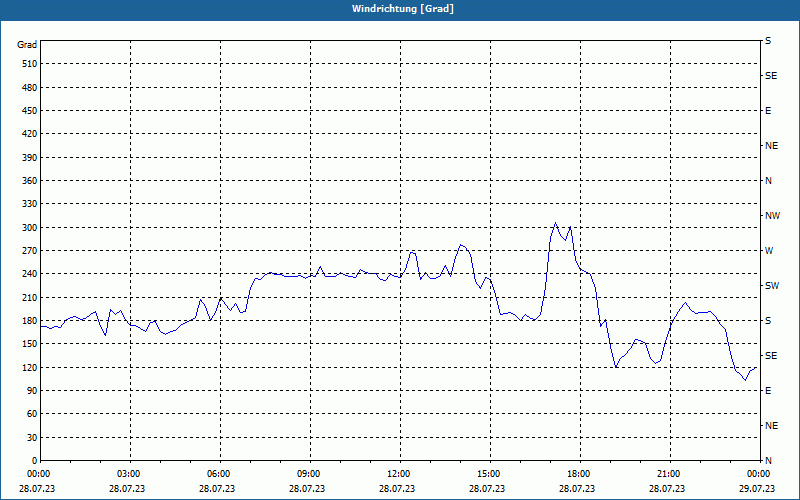Click the chart title "Windrichtung [Grad]"
The height and width of the screenshot is (500, 800).
403,9
